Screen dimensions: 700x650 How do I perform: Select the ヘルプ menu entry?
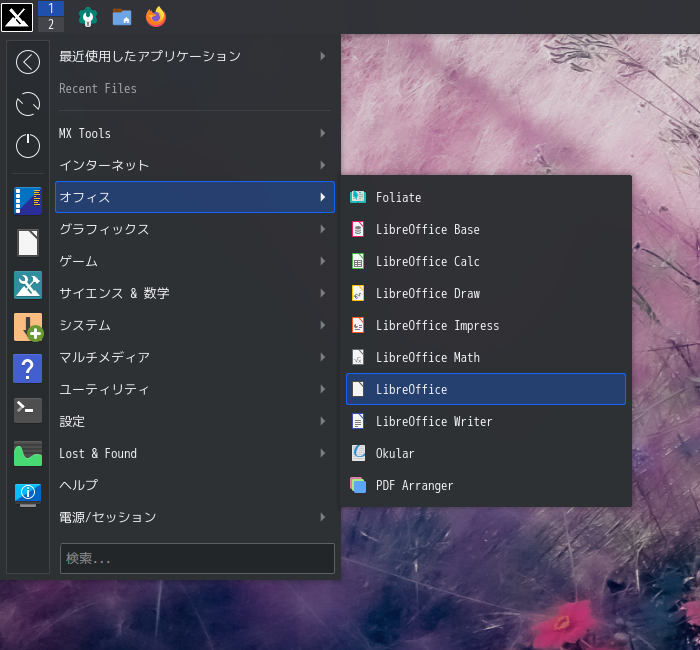tap(195, 485)
